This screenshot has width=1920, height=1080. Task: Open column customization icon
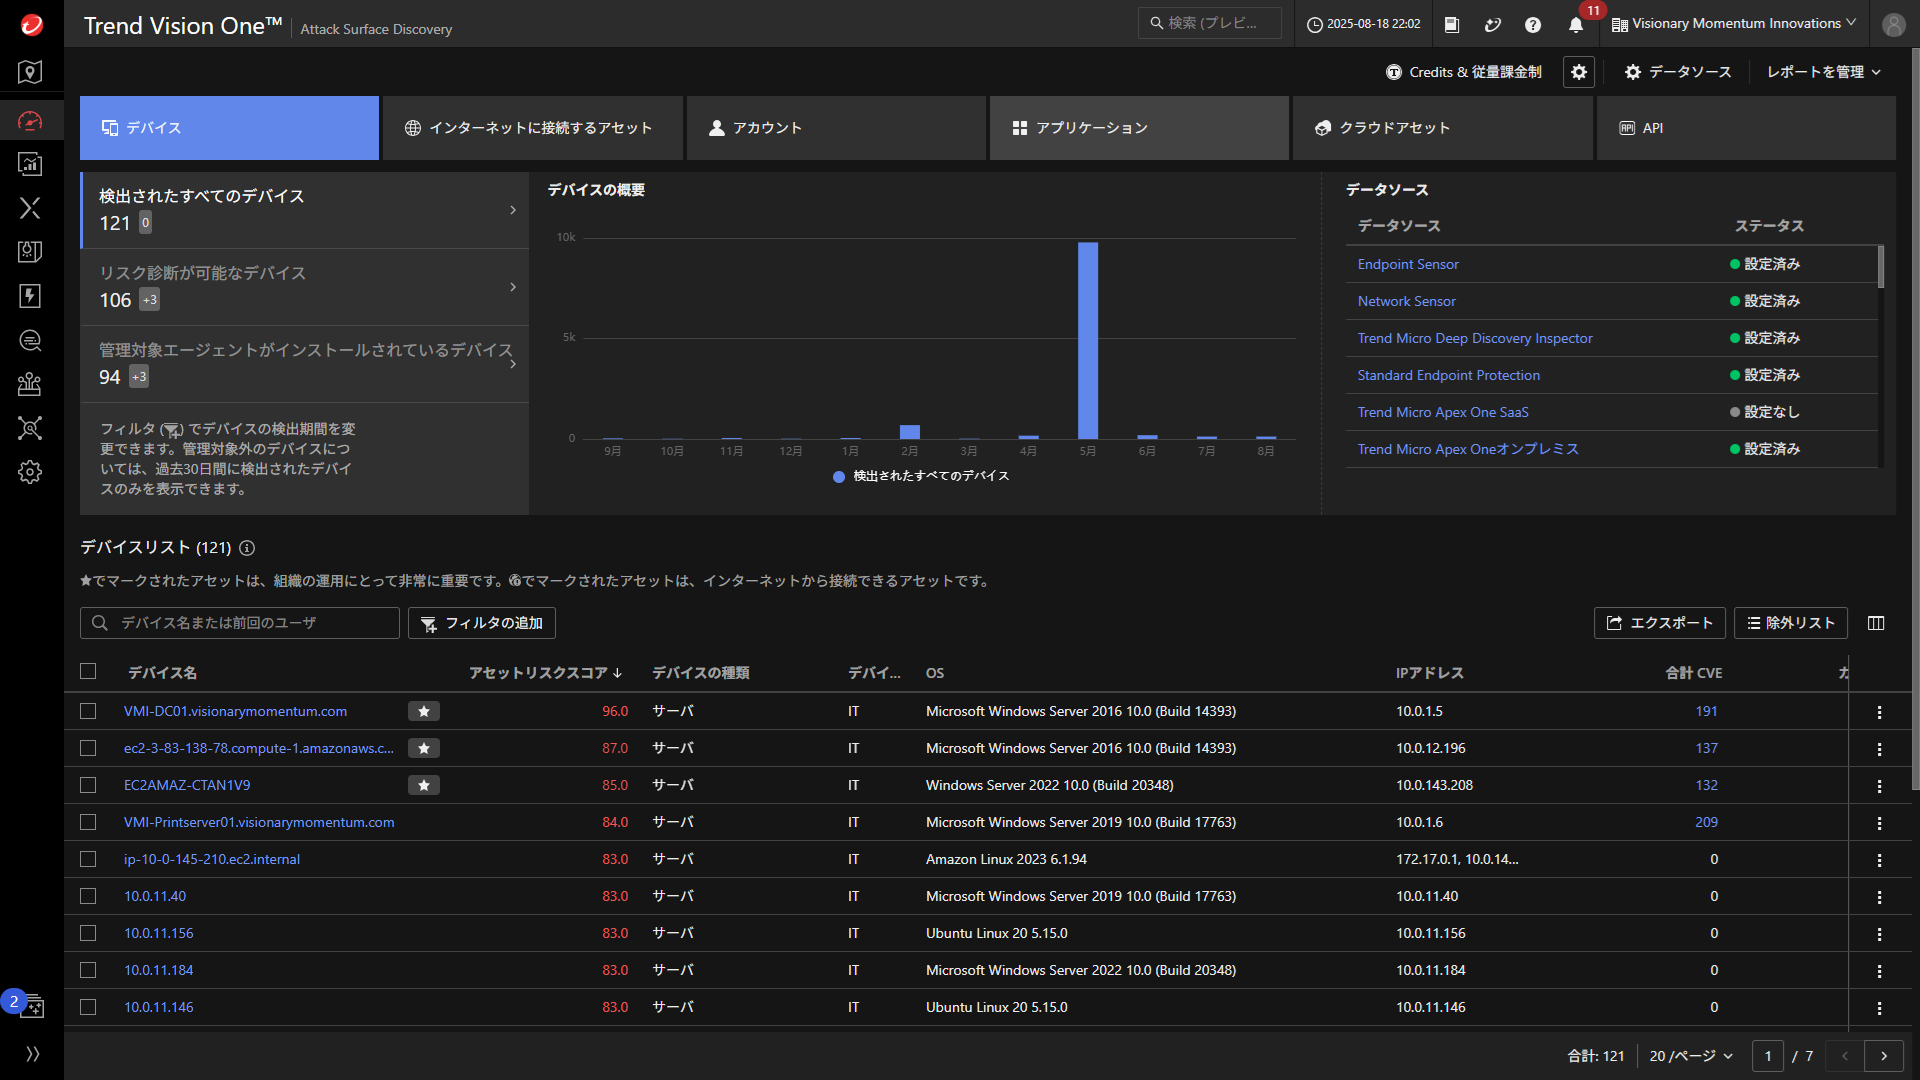1876,623
